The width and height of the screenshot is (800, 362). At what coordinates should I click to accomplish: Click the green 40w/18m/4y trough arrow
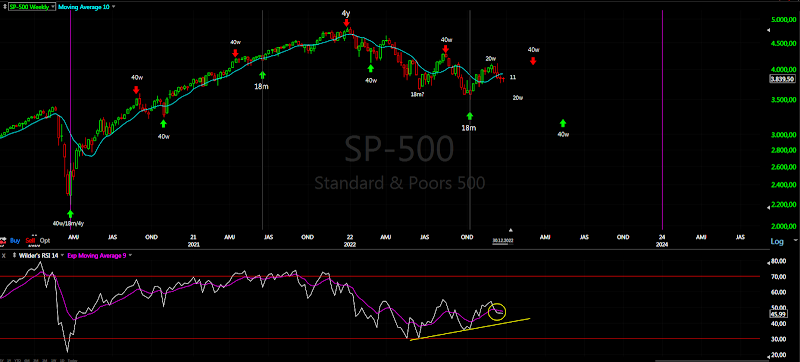tap(70, 214)
